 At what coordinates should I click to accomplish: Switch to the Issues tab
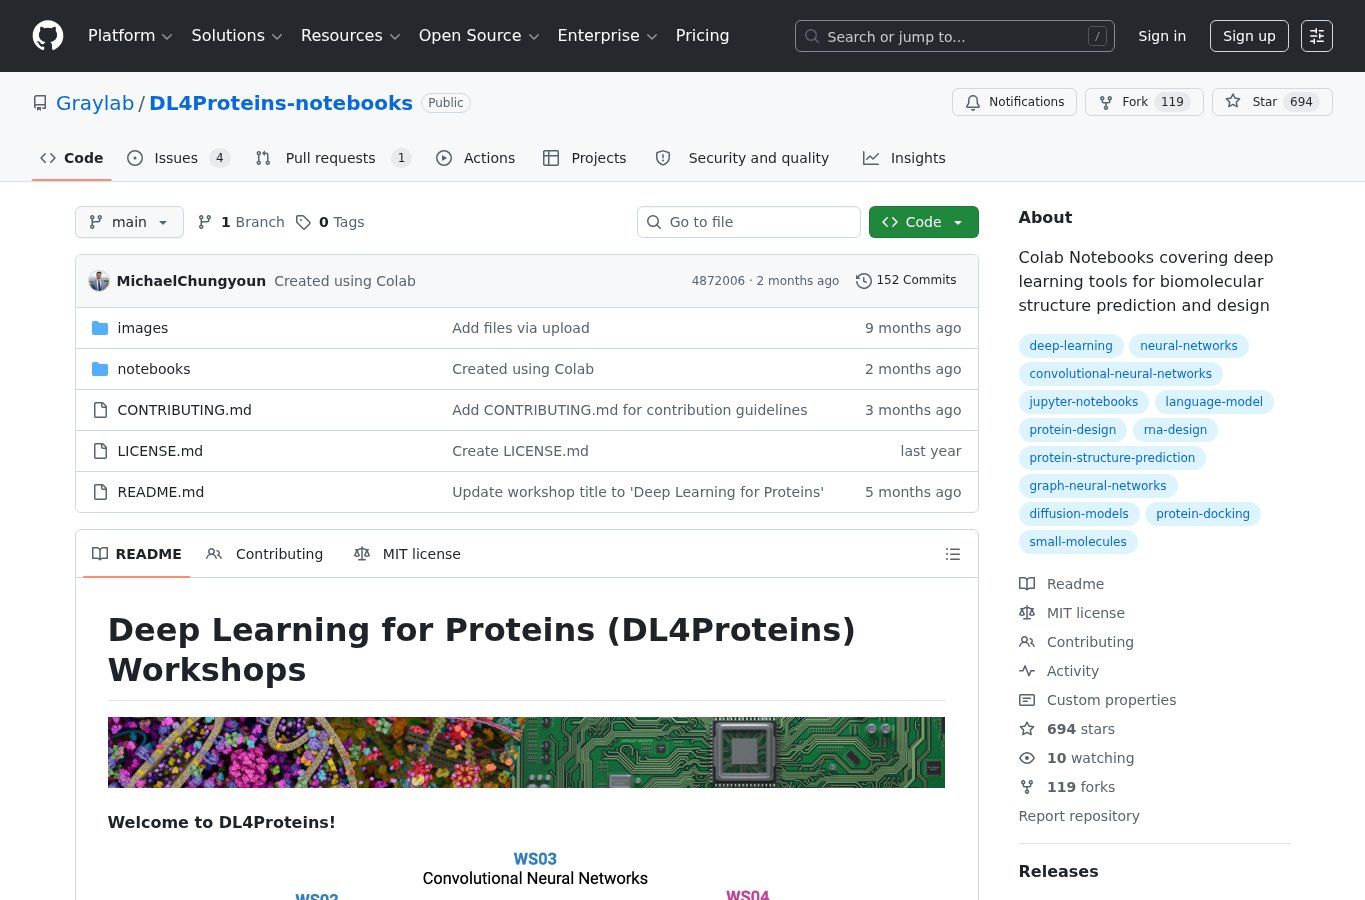click(x=179, y=158)
